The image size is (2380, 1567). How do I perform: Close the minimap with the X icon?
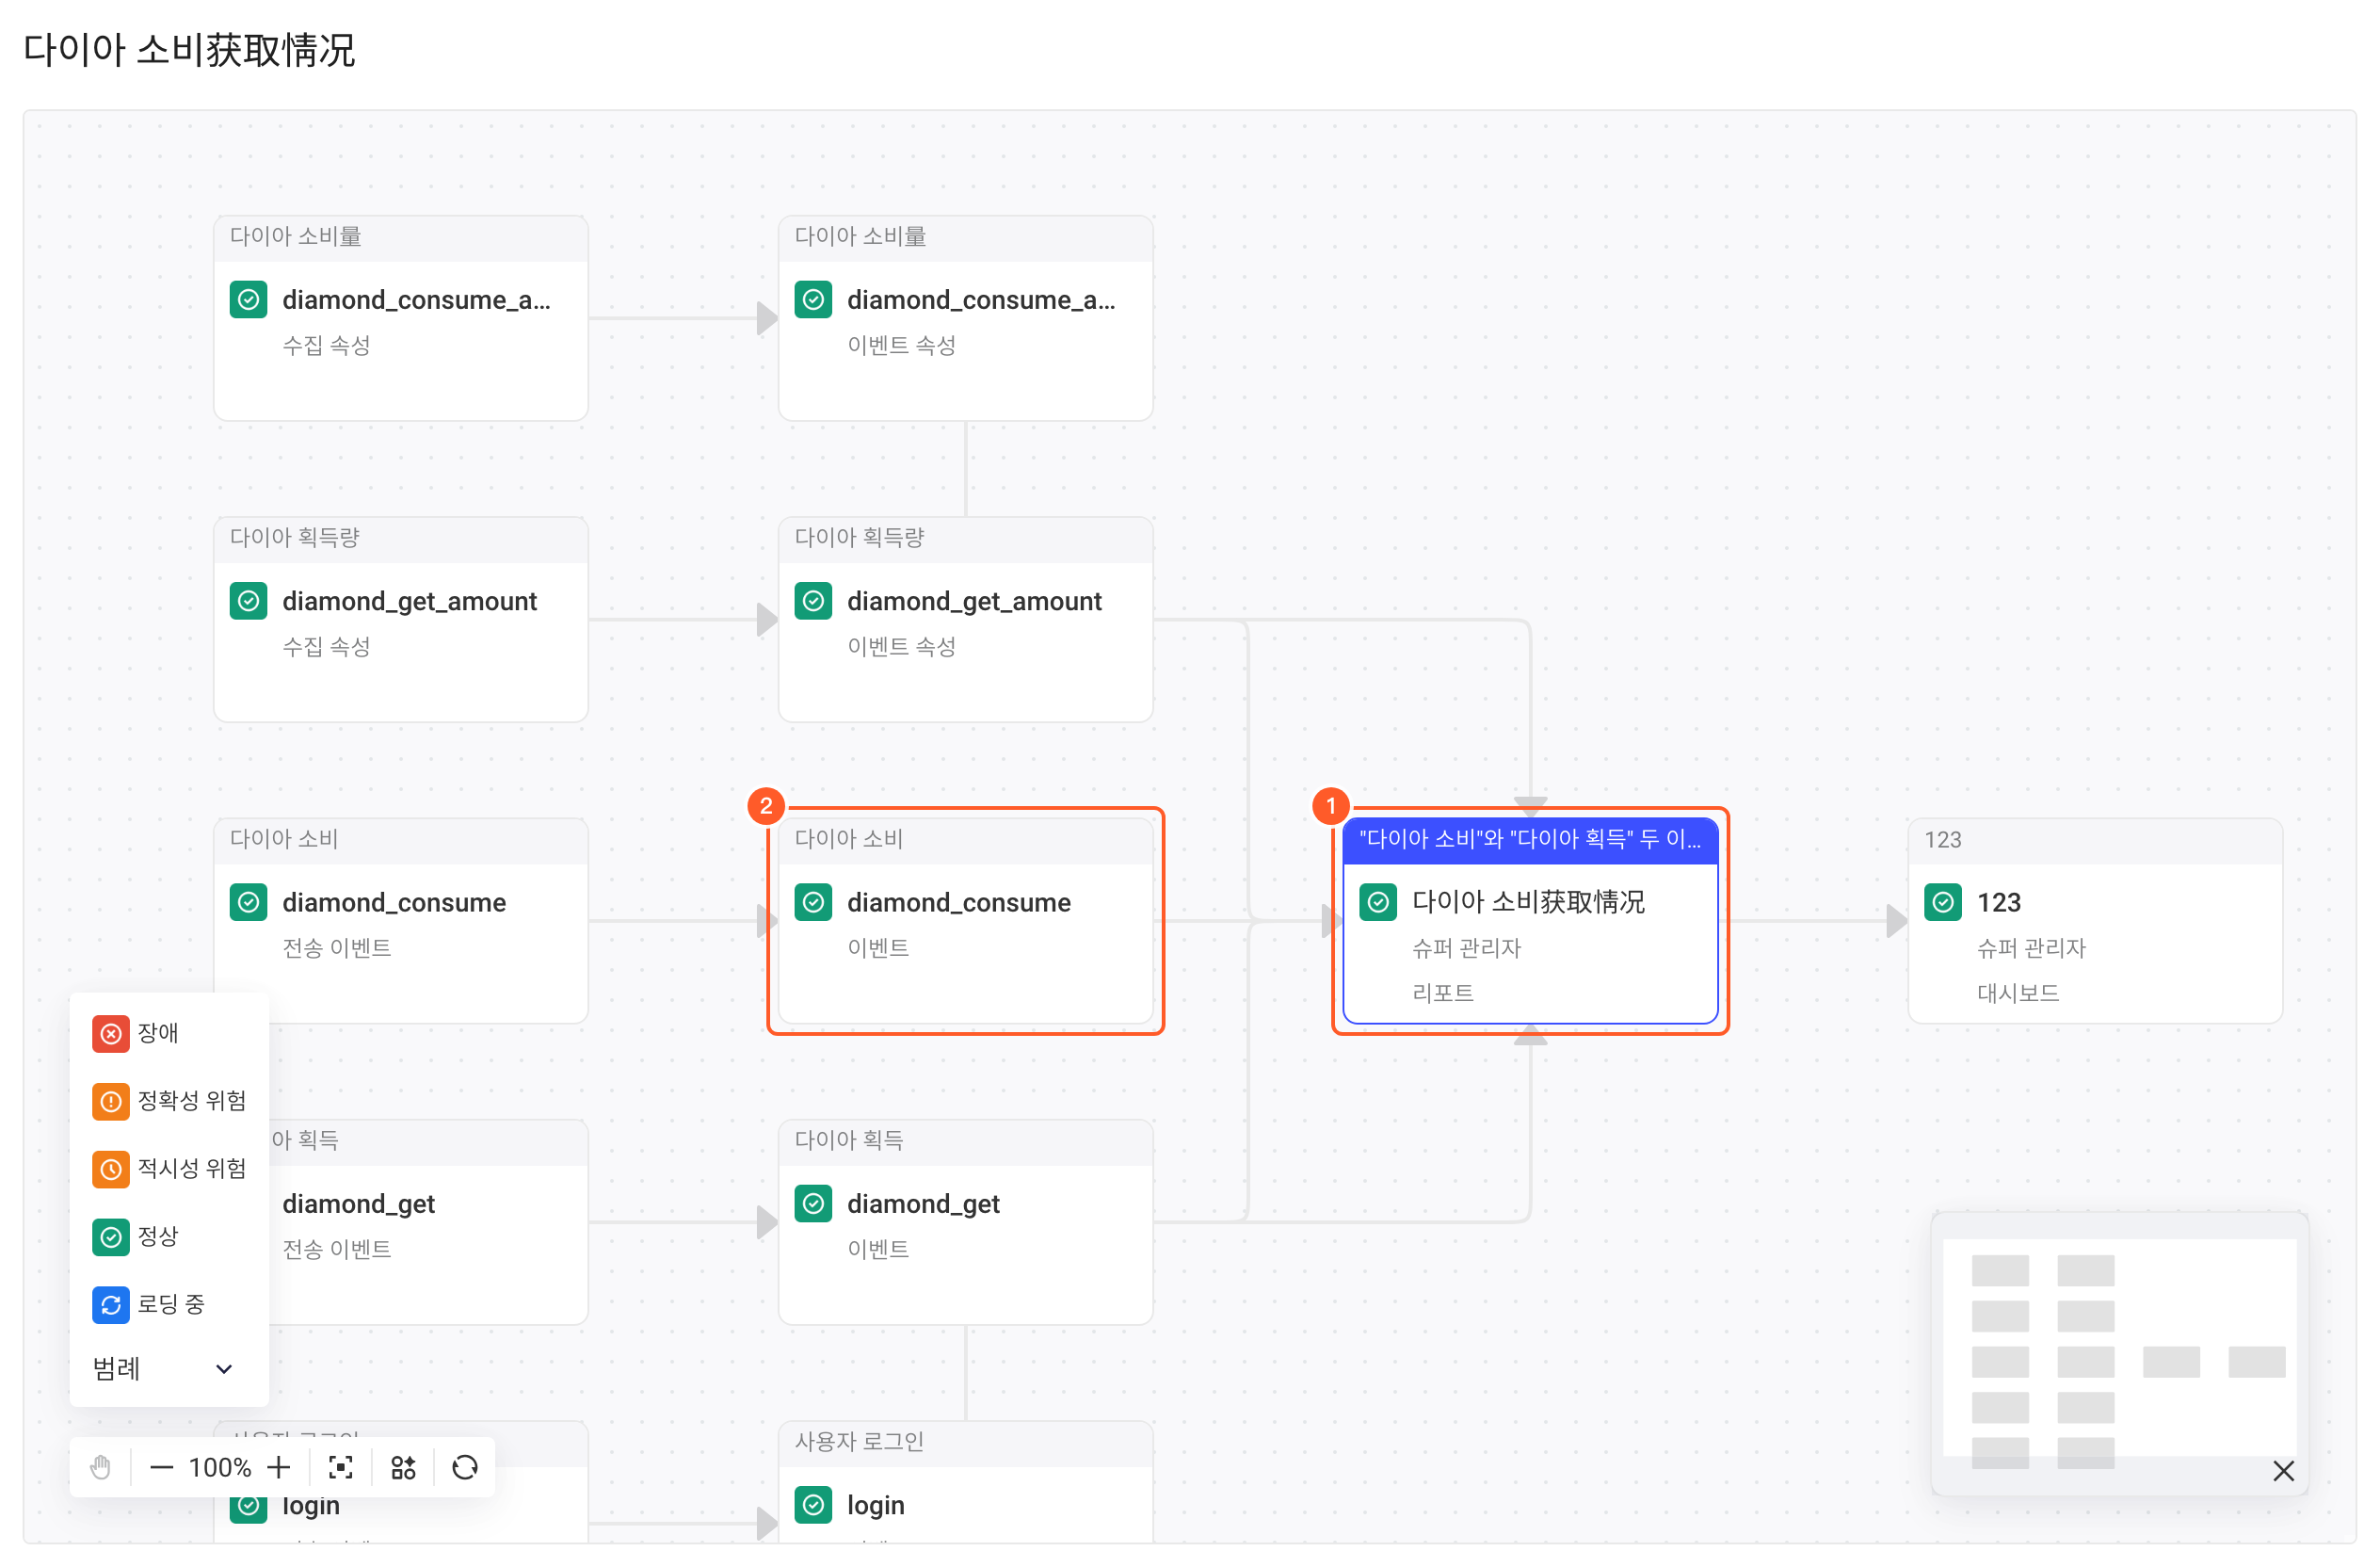pyautogui.click(x=2283, y=1470)
